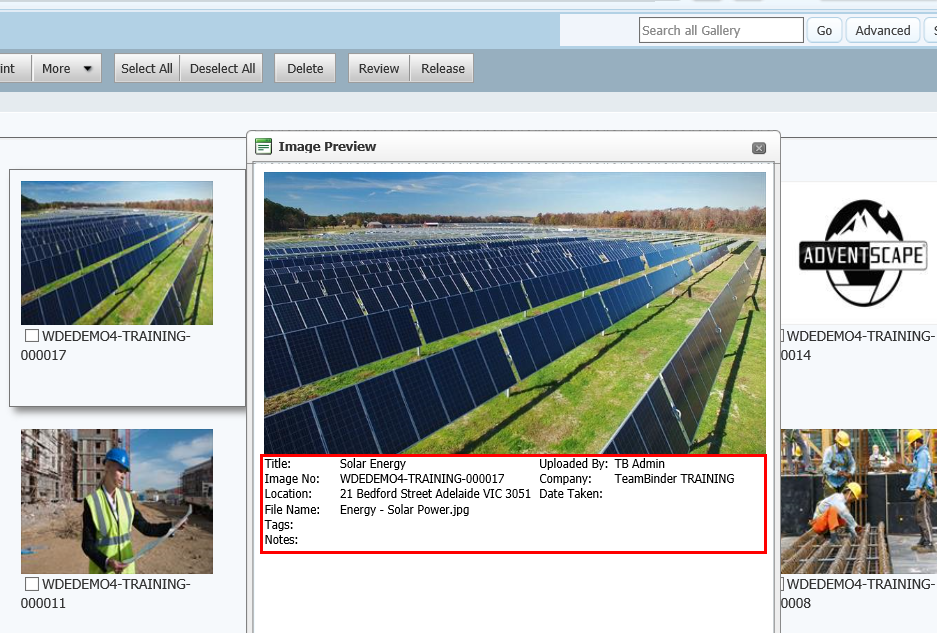Open the construction workers rebar thumbnail

pyautogui.click(x=858, y=501)
